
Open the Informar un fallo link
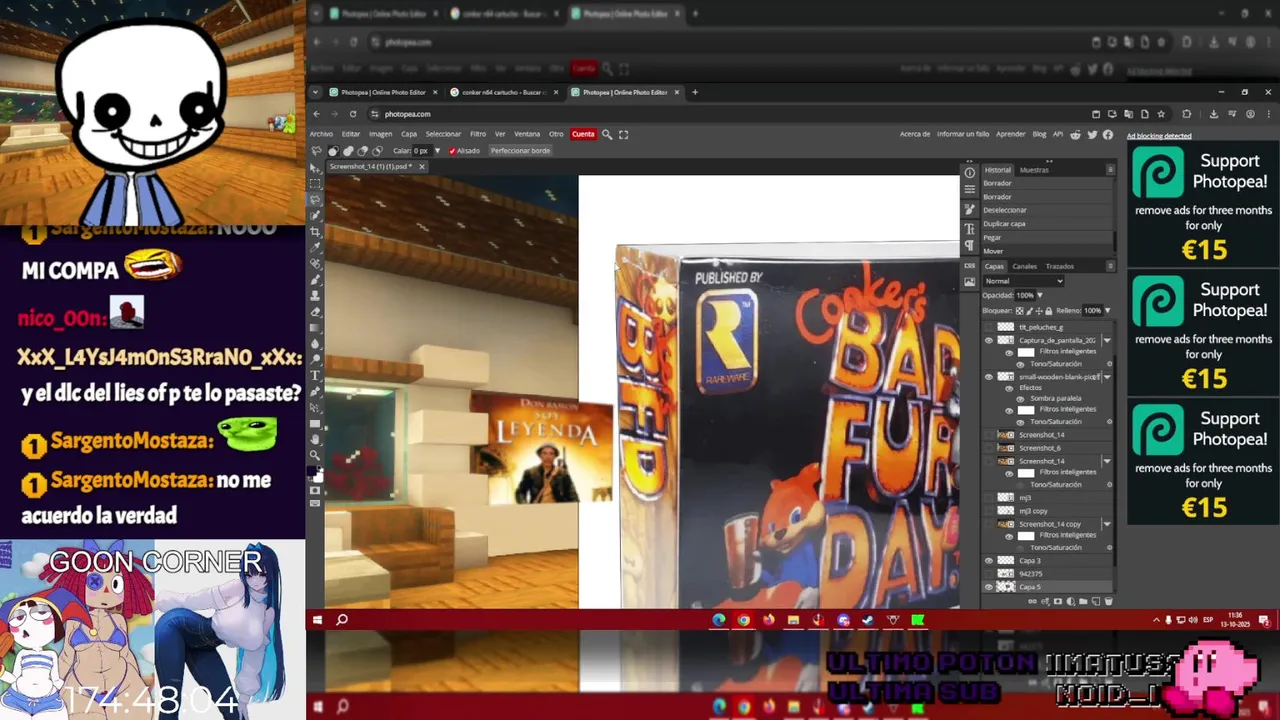[963, 134]
